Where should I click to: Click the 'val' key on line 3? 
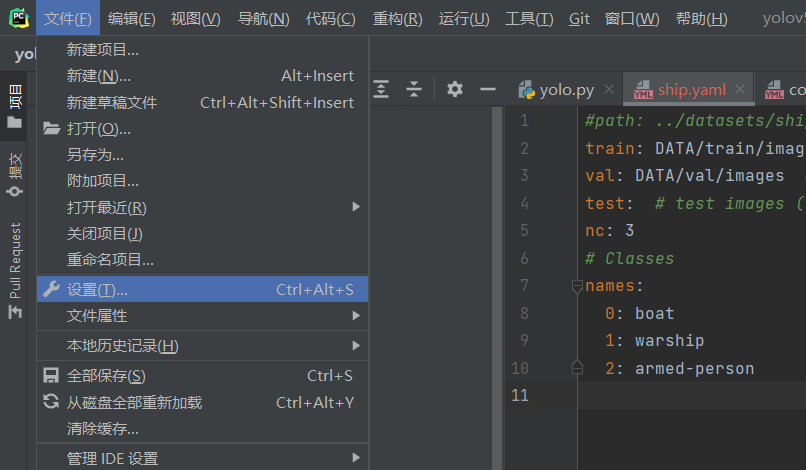pyautogui.click(x=600, y=175)
